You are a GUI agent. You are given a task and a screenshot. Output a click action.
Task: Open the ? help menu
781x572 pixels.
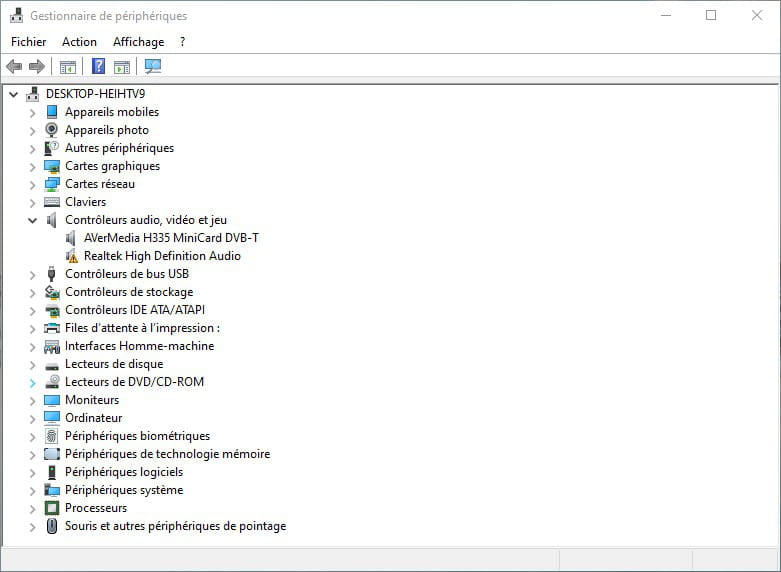pos(182,42)
